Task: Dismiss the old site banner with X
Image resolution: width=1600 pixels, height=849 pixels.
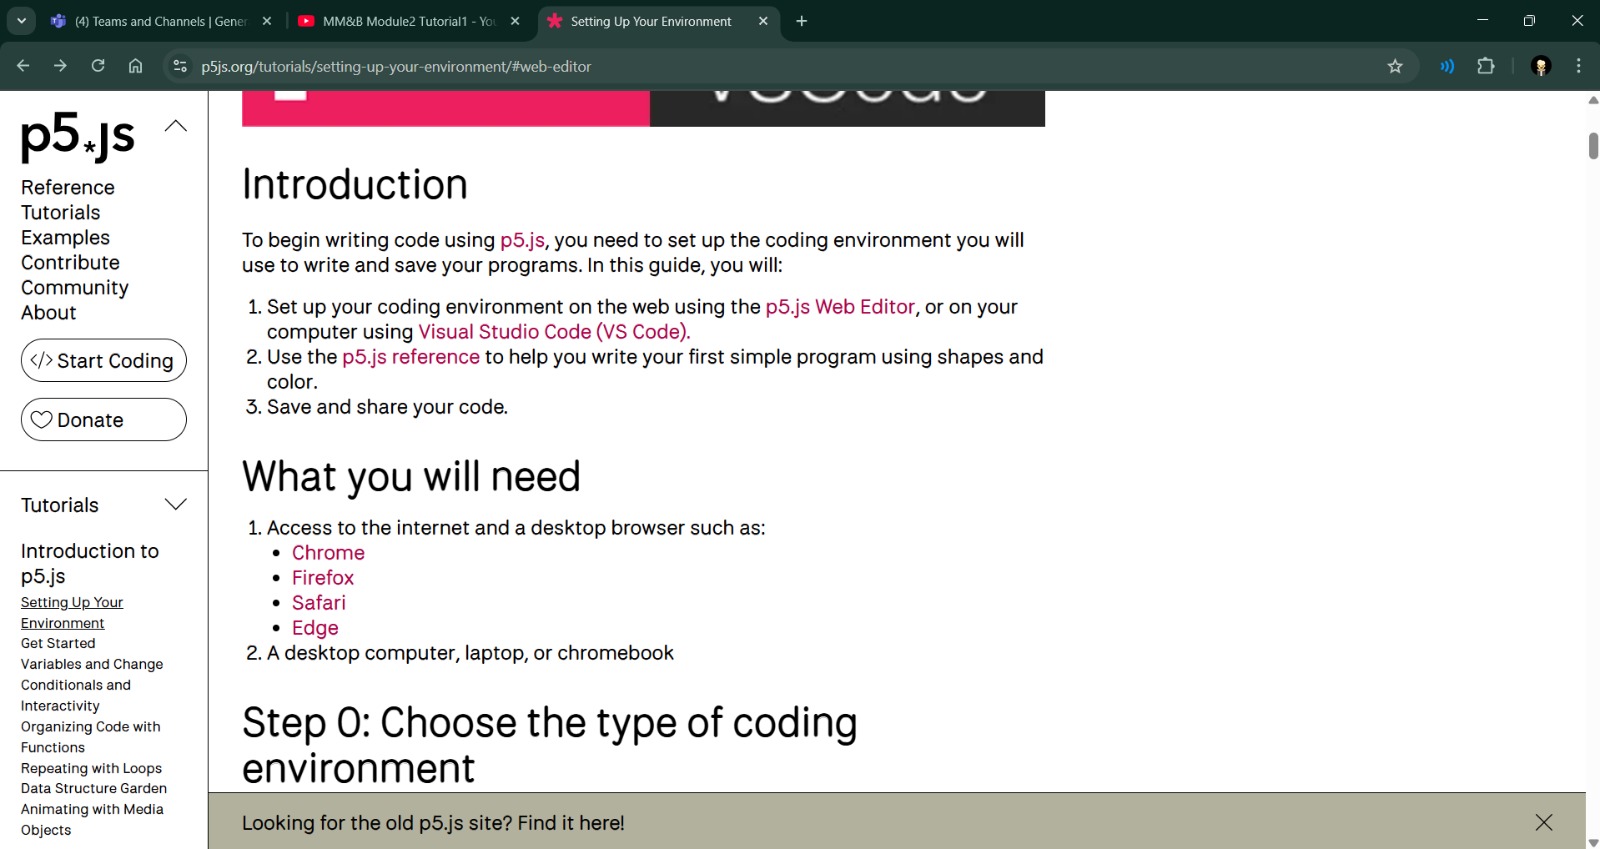Action: coord(1544,822)
